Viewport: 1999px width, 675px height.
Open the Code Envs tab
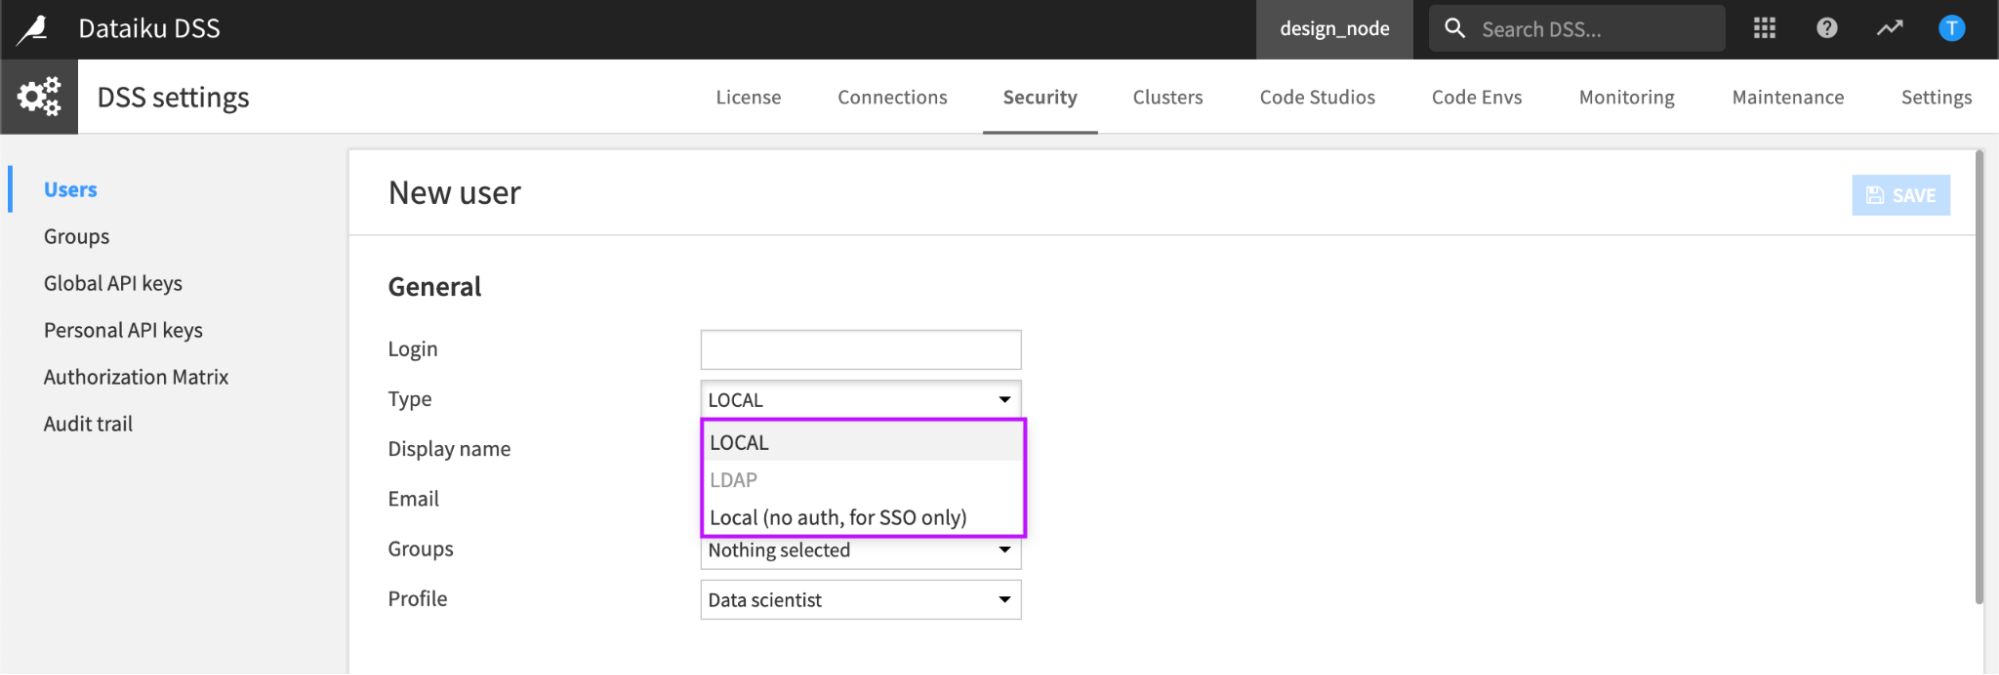point(1477,97)
